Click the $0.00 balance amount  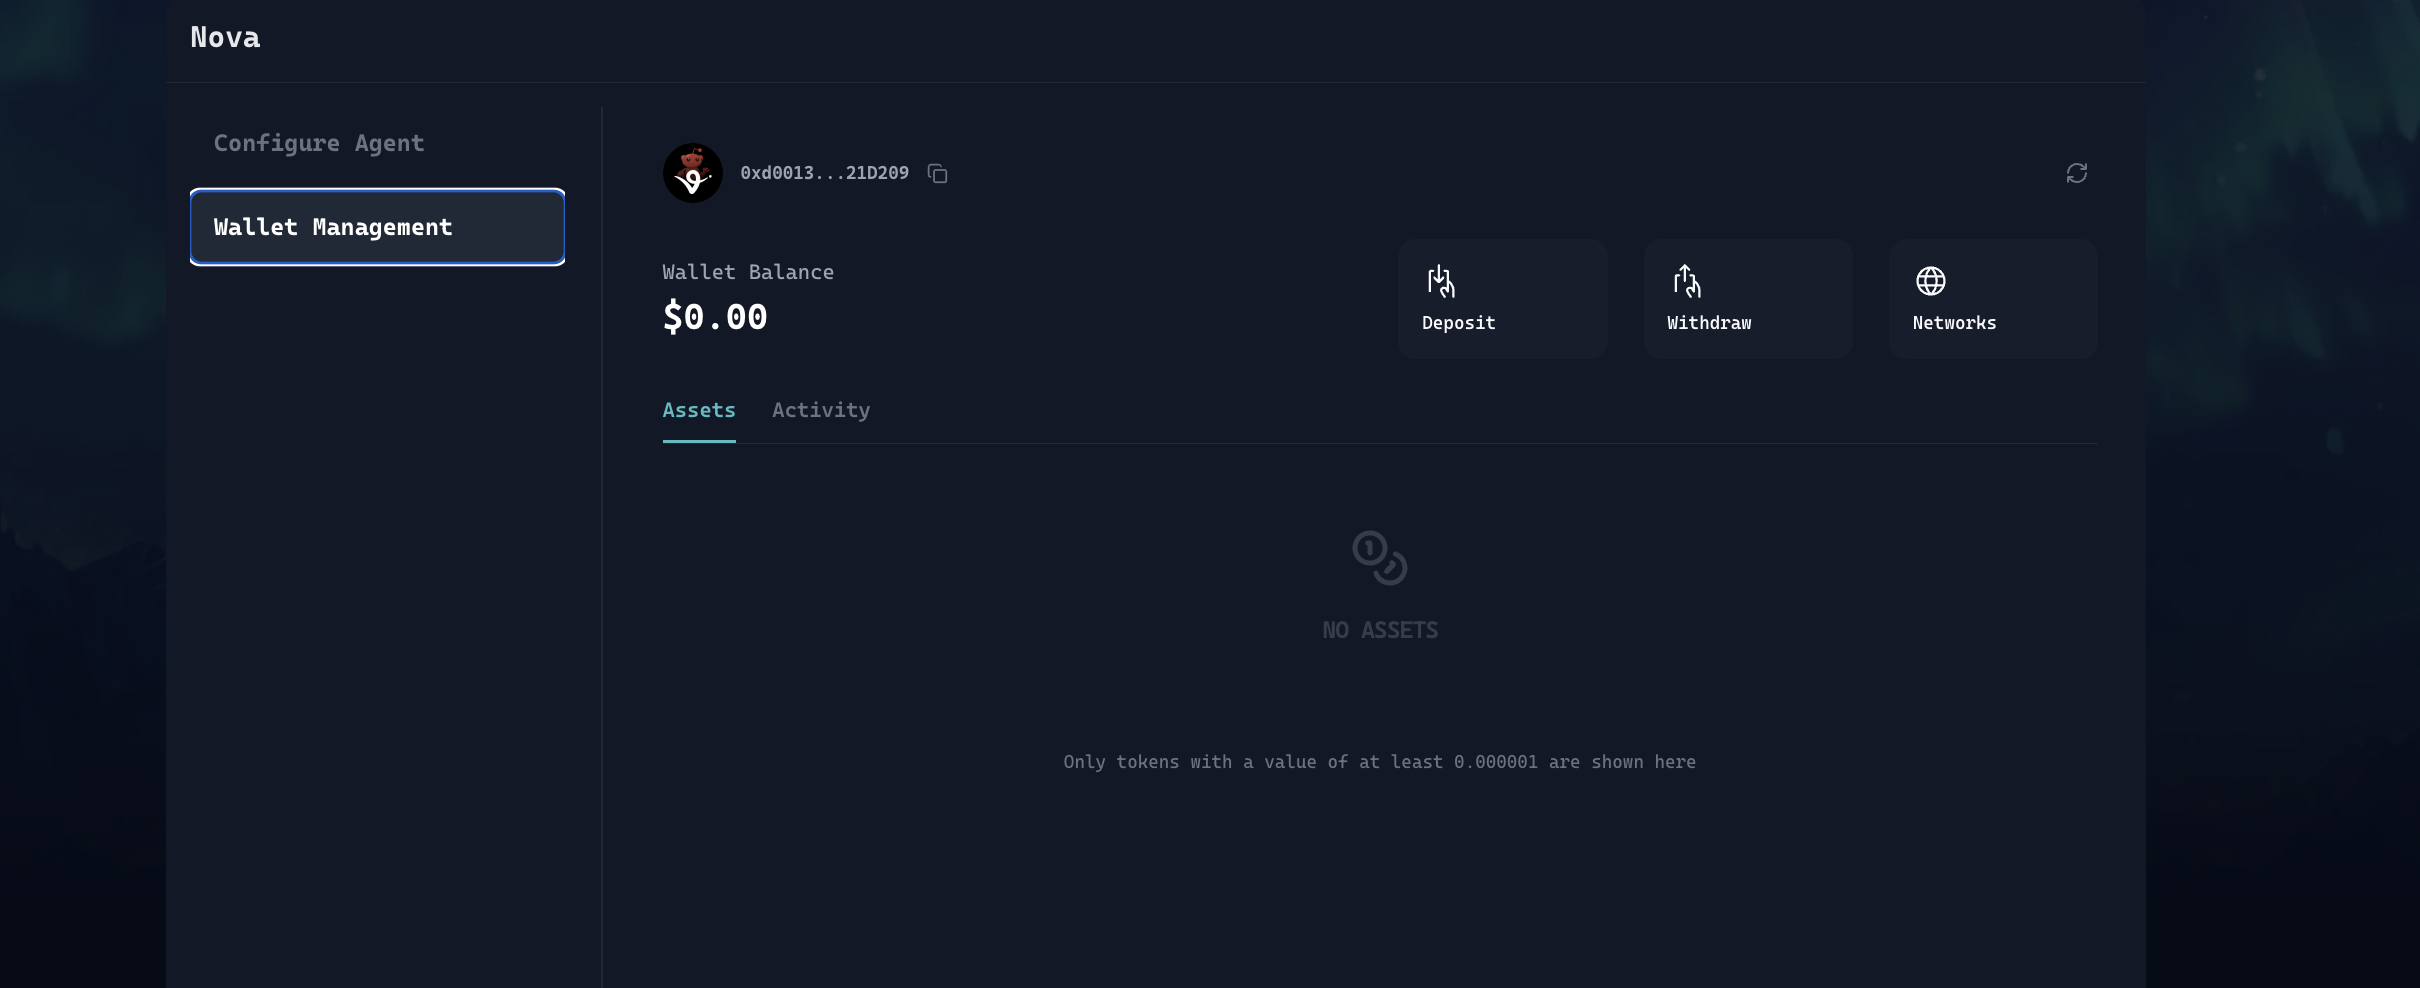(714, 317)
